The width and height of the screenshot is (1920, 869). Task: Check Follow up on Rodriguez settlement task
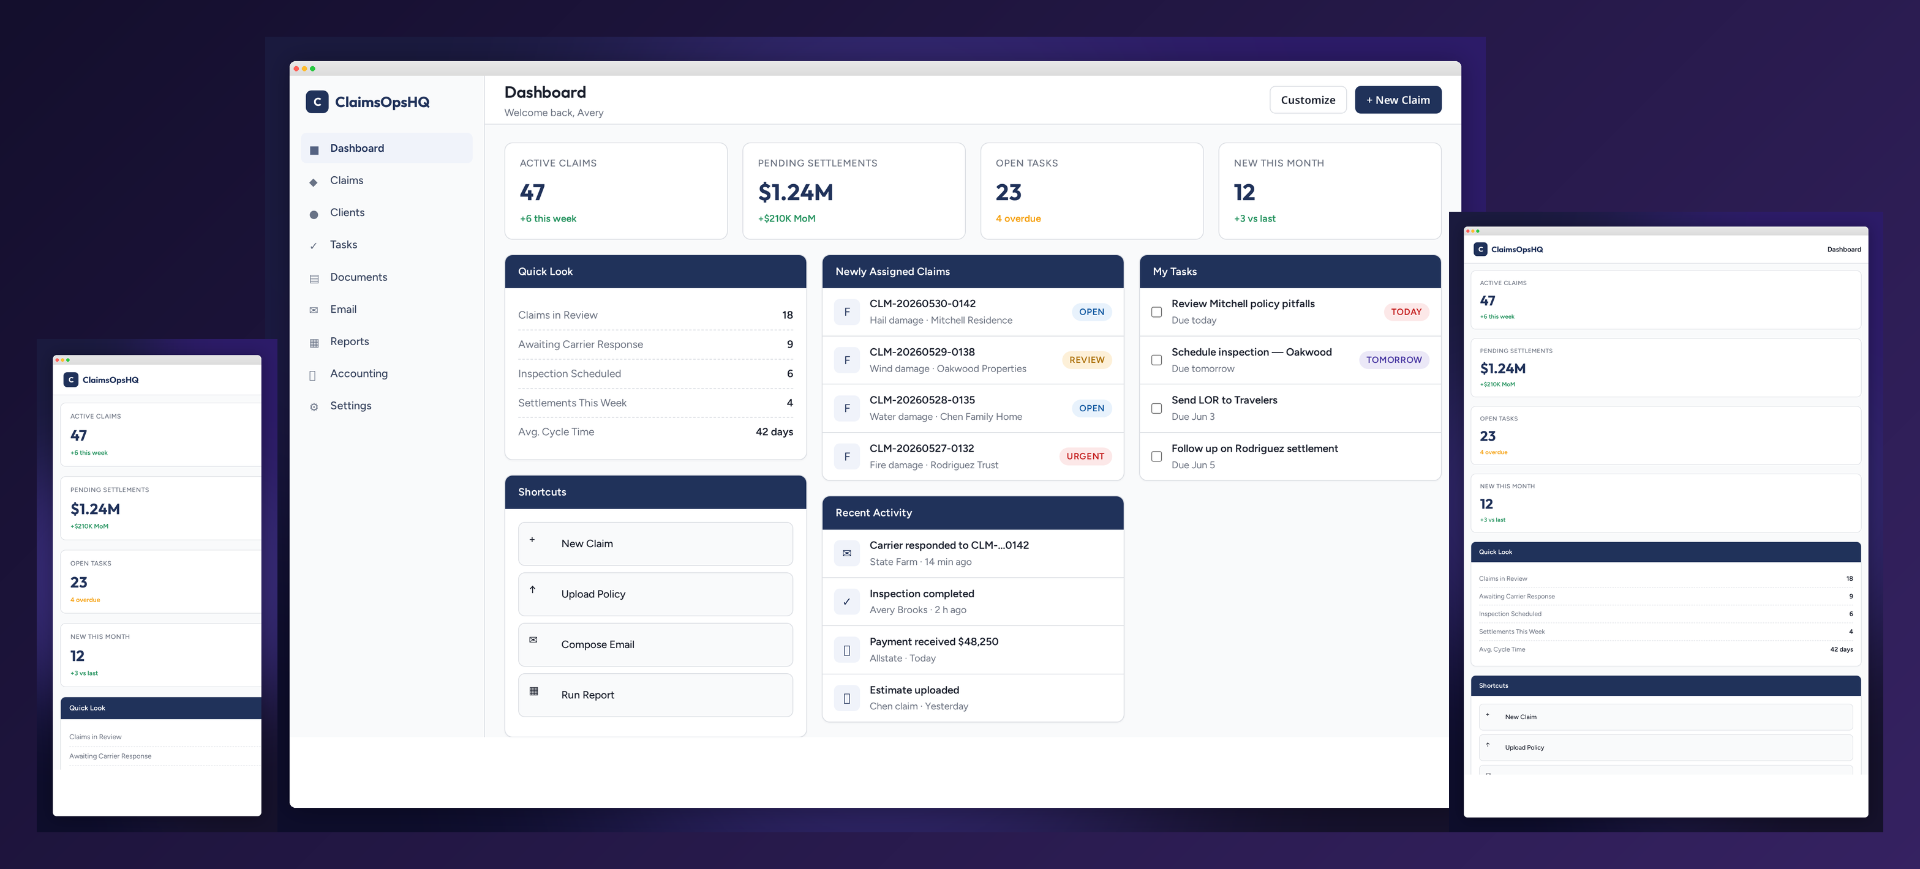[x=1157, y=457]
